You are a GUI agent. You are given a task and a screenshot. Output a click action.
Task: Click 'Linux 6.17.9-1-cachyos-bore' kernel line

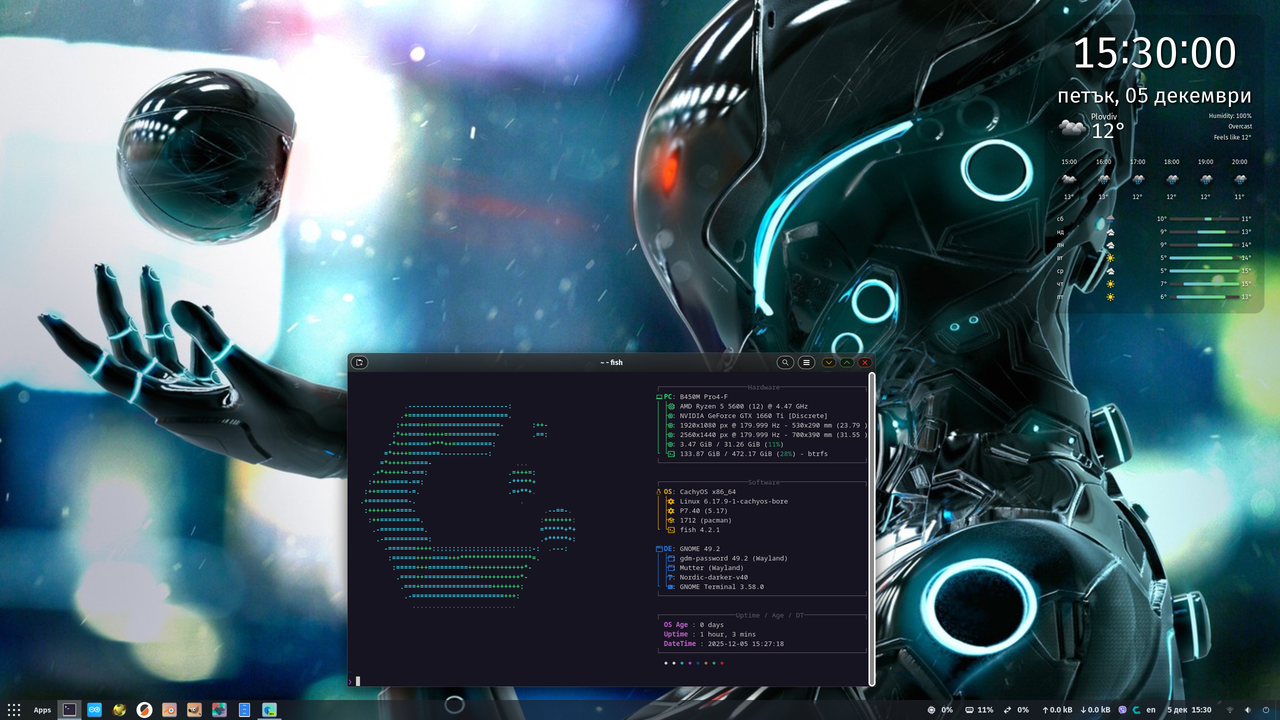(733, 501)
